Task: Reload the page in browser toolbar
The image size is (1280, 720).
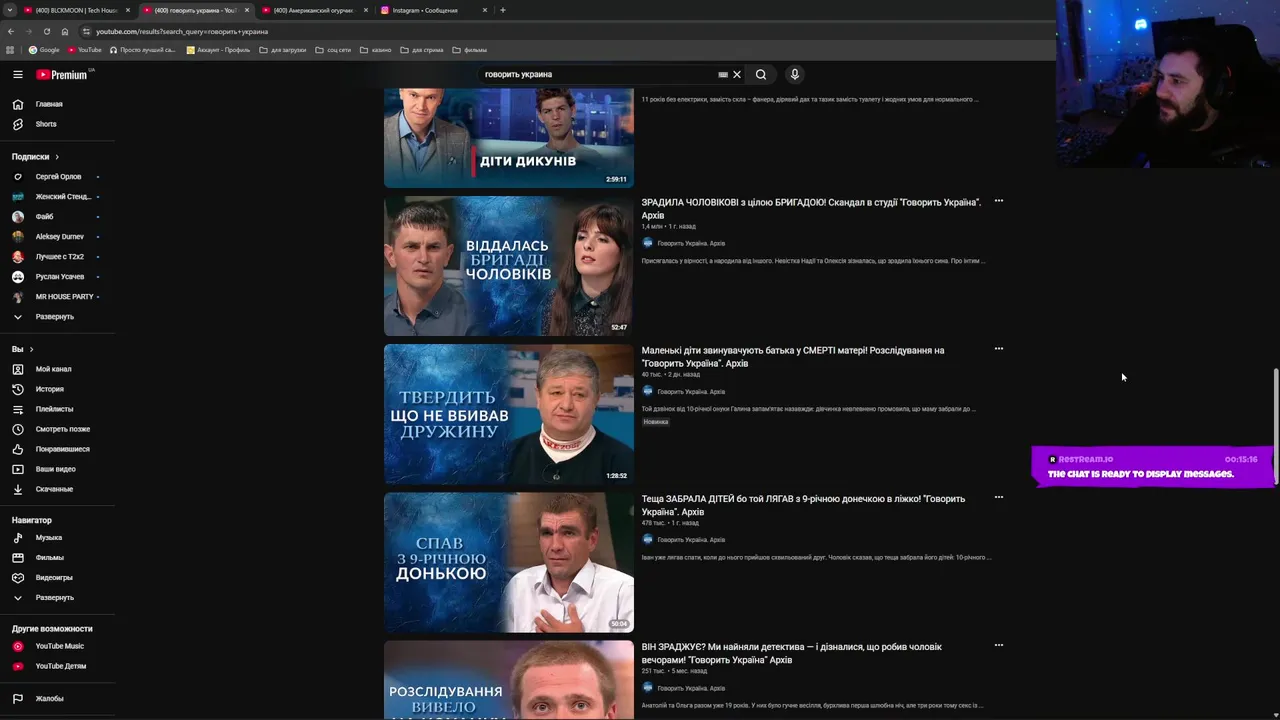Action: (x=46, y=31)
